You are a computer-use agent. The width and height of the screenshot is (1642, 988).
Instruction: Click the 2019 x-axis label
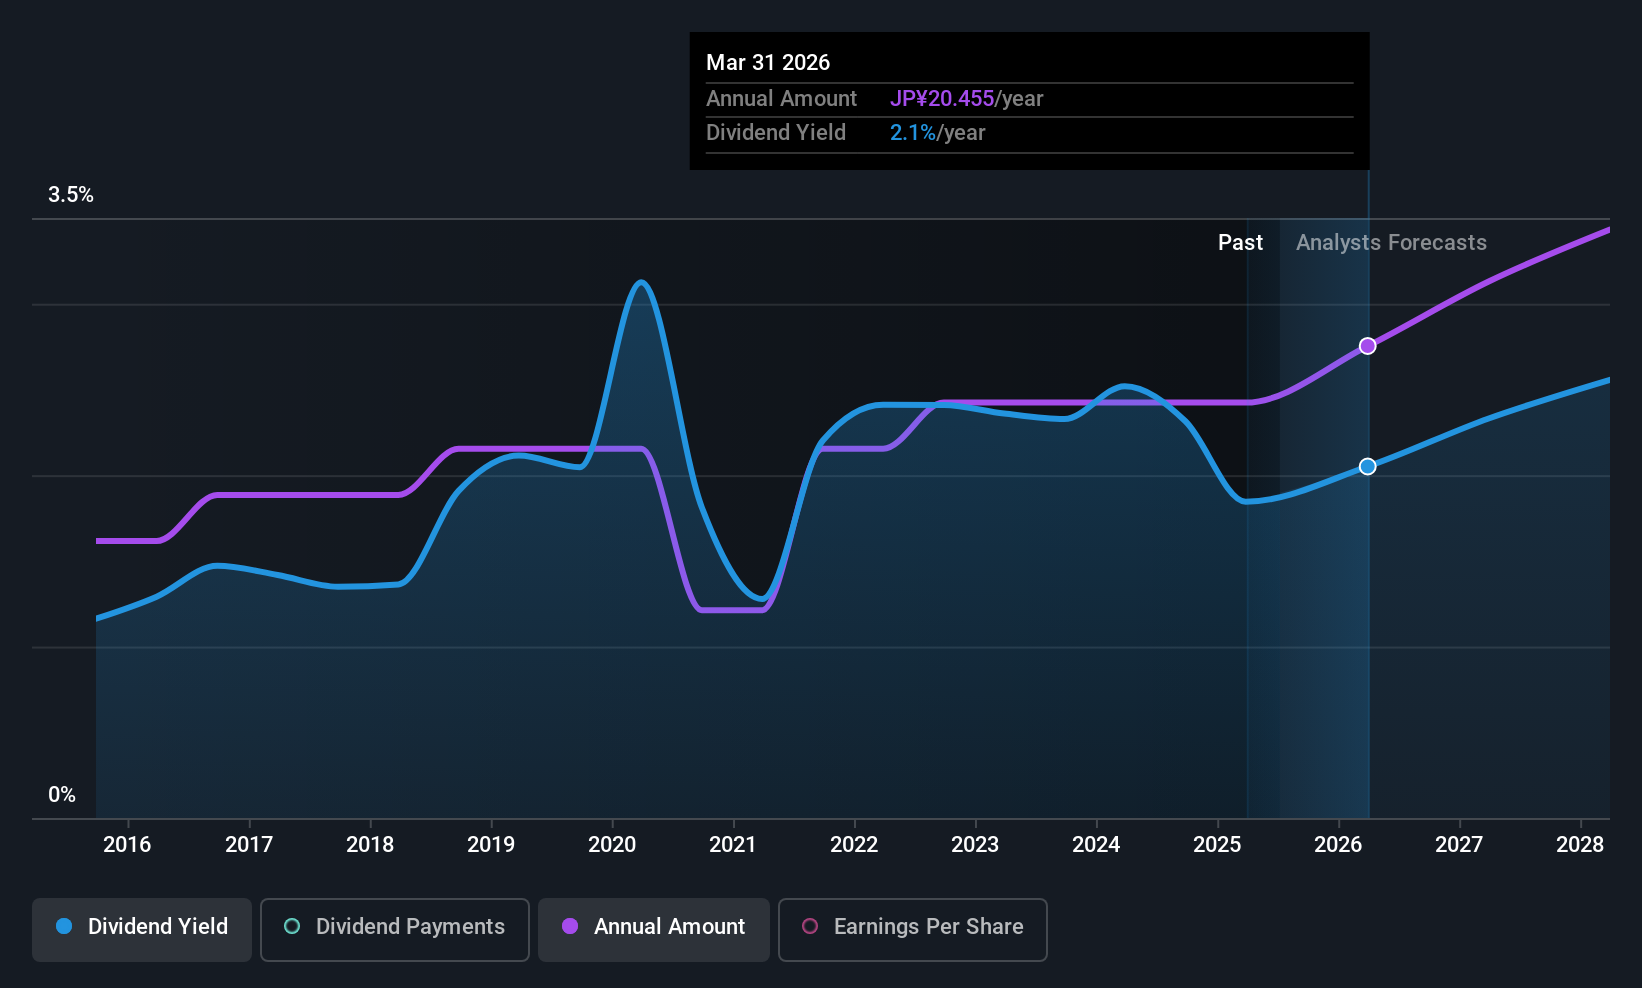pos(491,845)
